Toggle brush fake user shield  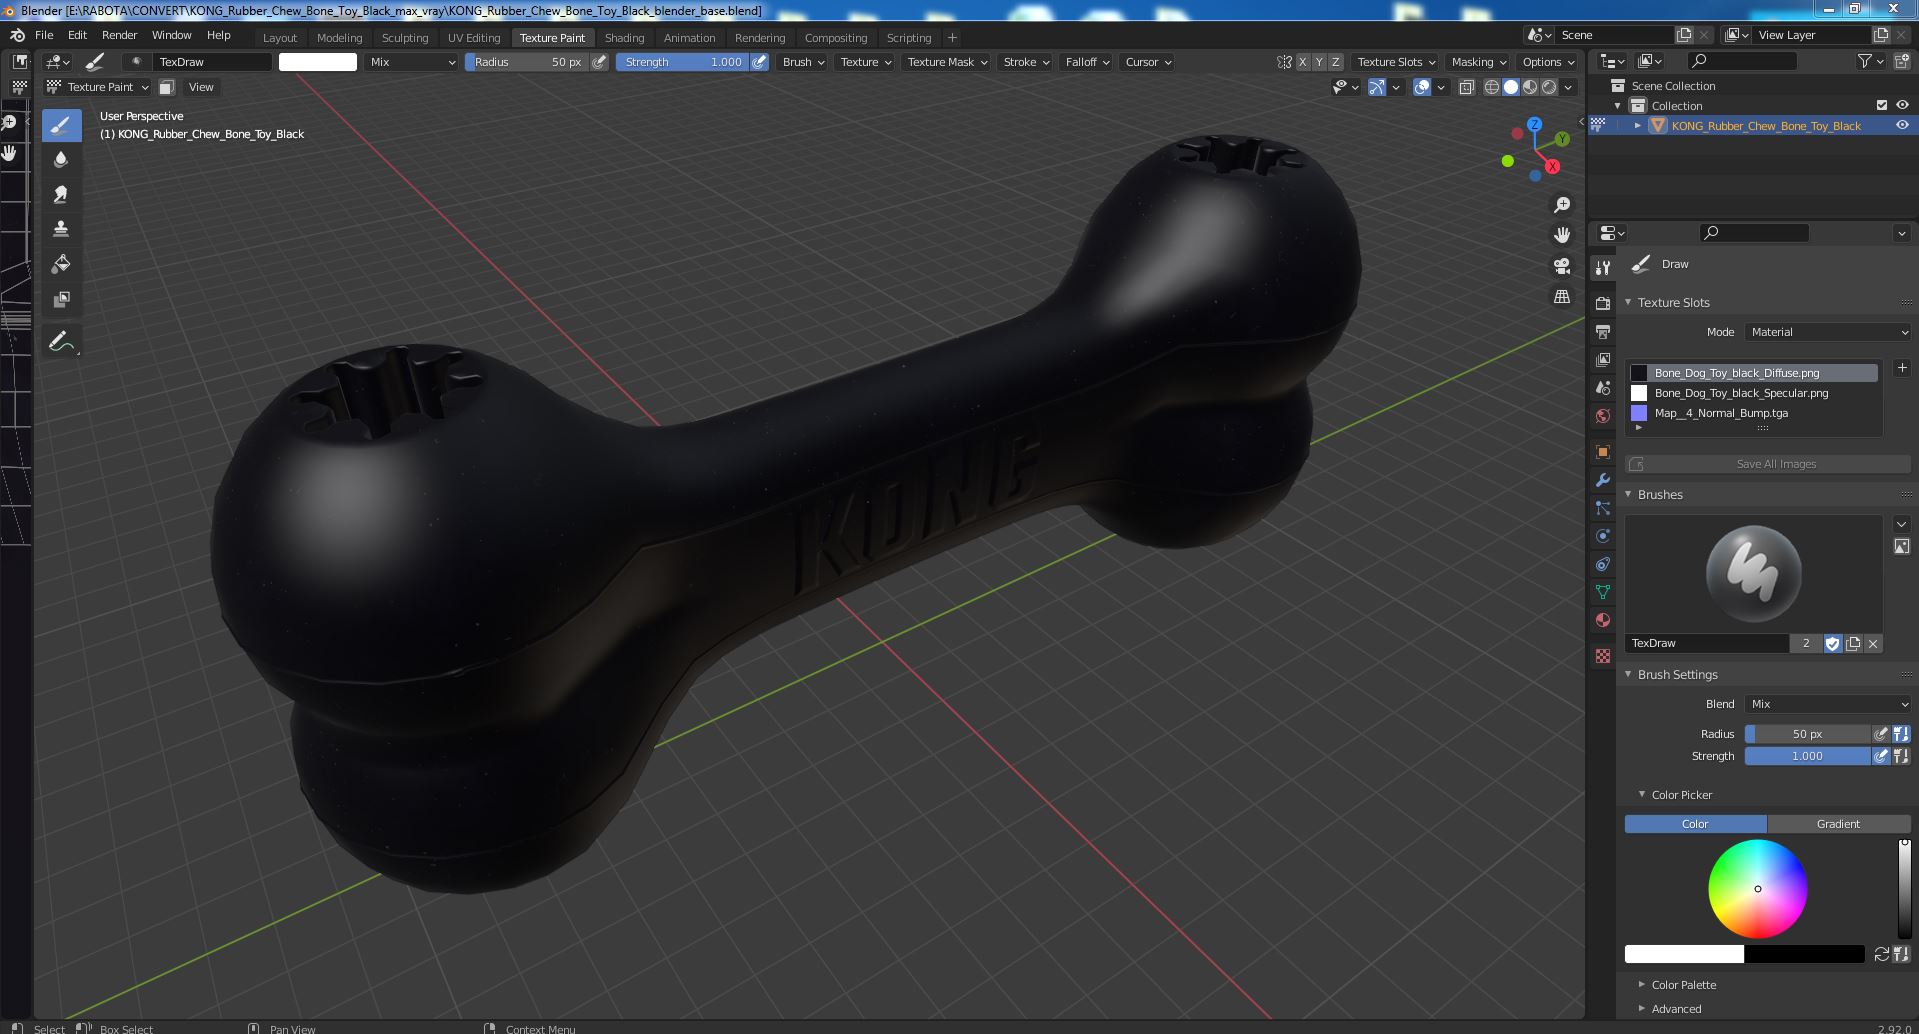tap(1832, 643)
